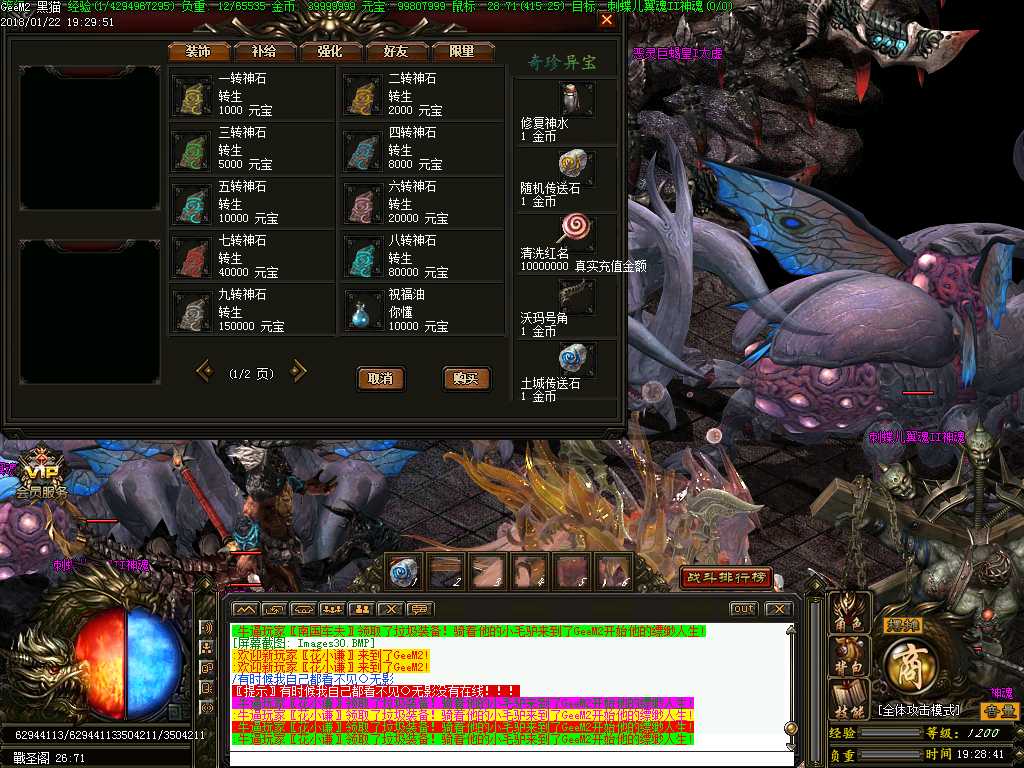Switch to the 装饰 tab
The image size is (1024, 768).
click(199, 51)
